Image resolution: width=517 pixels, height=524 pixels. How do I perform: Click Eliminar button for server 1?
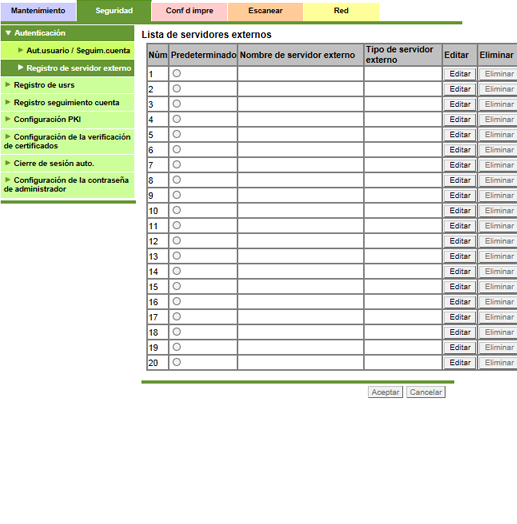tap(499, 74)
